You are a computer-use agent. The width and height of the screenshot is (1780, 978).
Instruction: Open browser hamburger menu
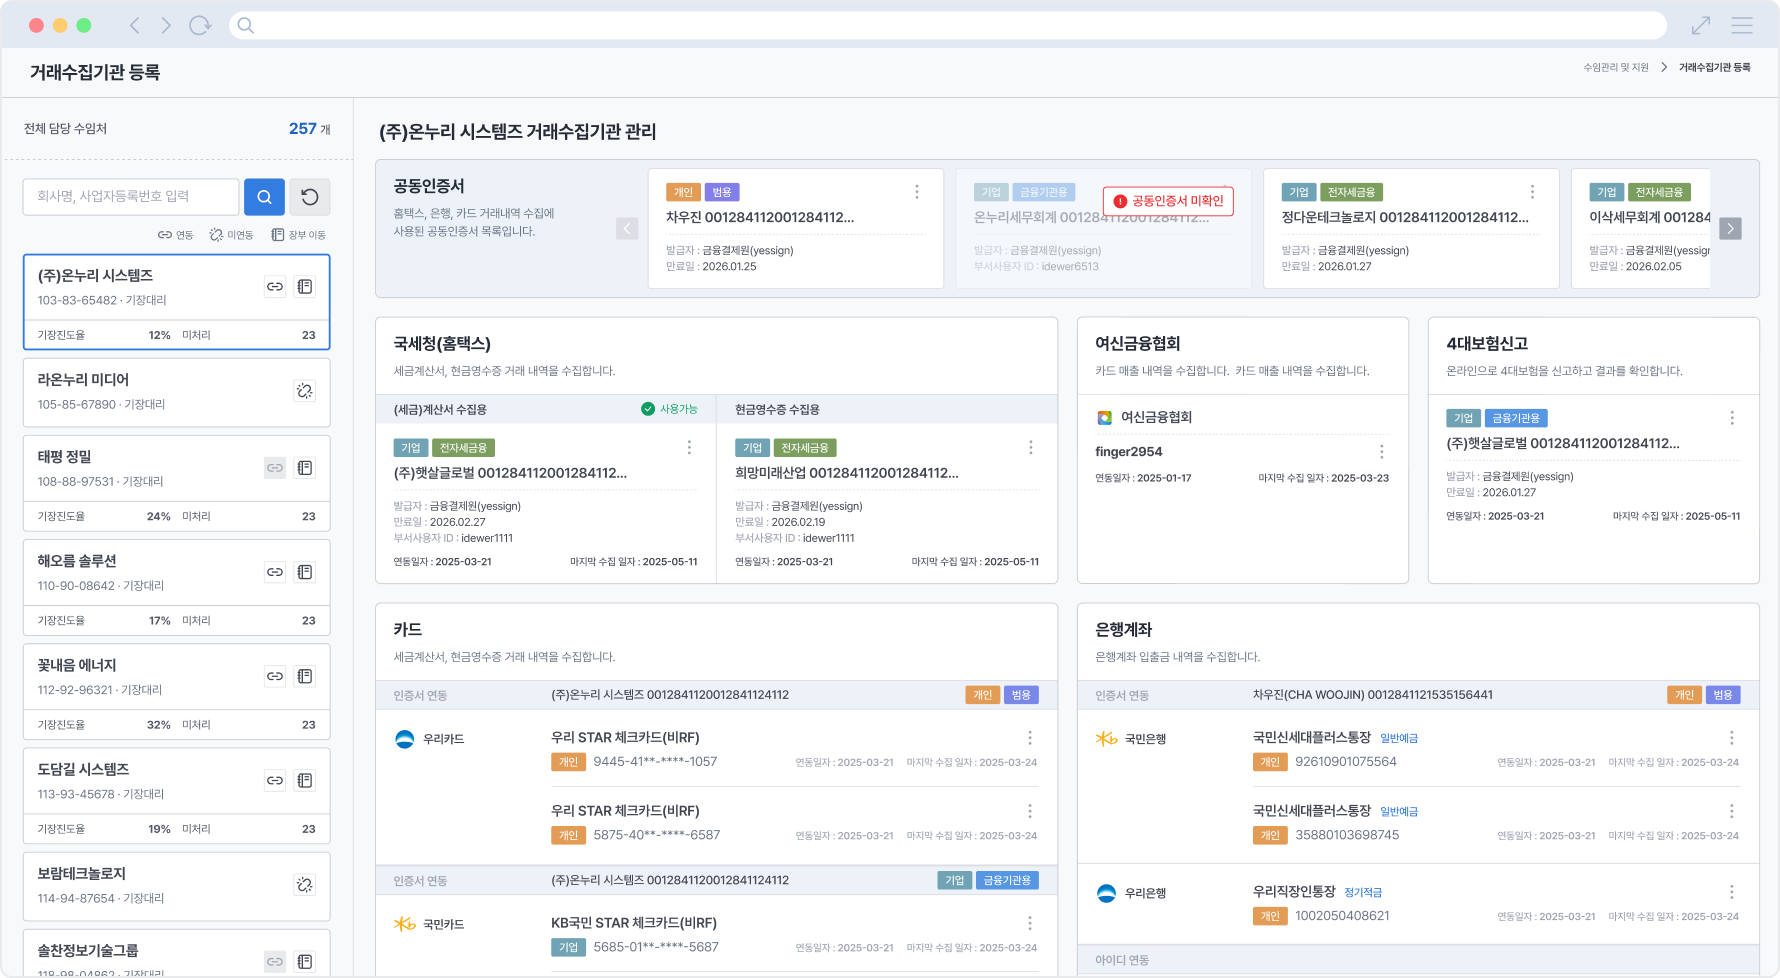(1743, 25)
